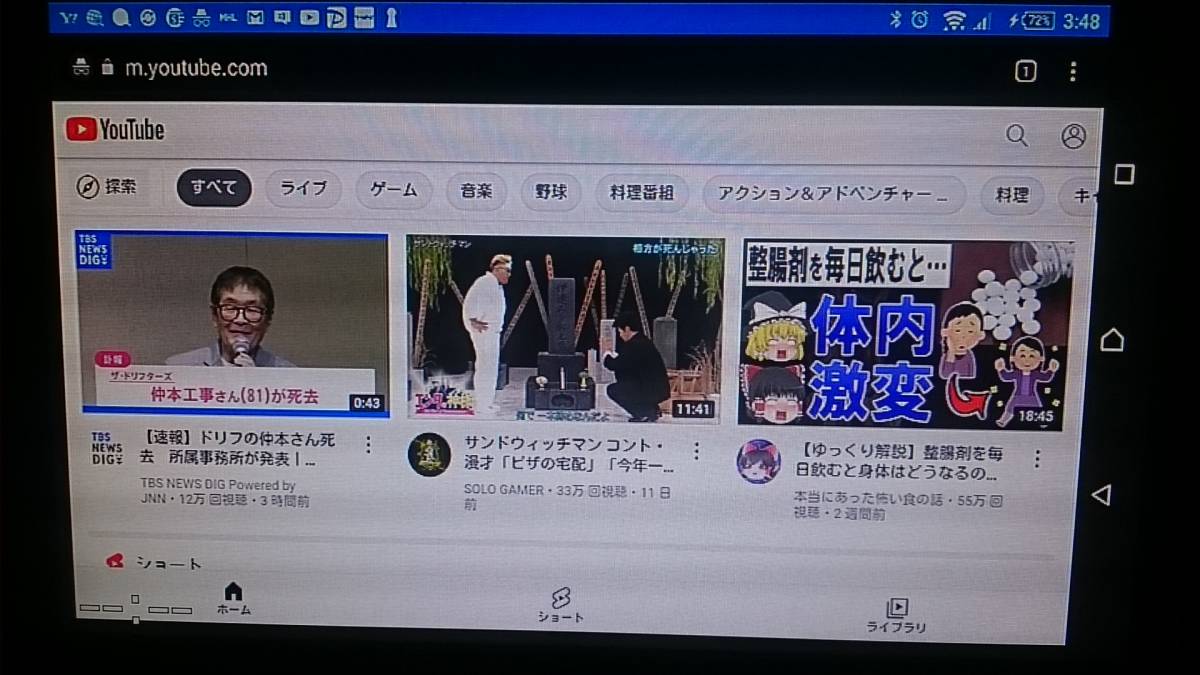Image resolution: width=1200 pixels, height=675 pixels.
Task: Open 本当にあった怖い食の話 channel avatar
Action: pos(759,461)
